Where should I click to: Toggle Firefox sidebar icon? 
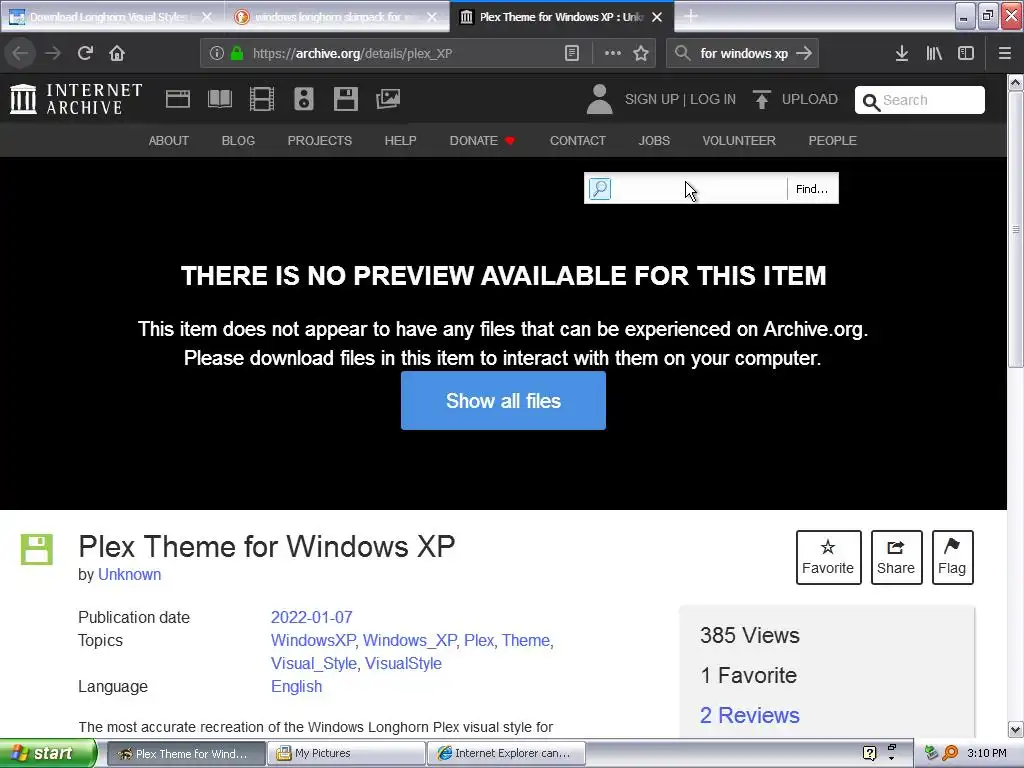point(966,54)
